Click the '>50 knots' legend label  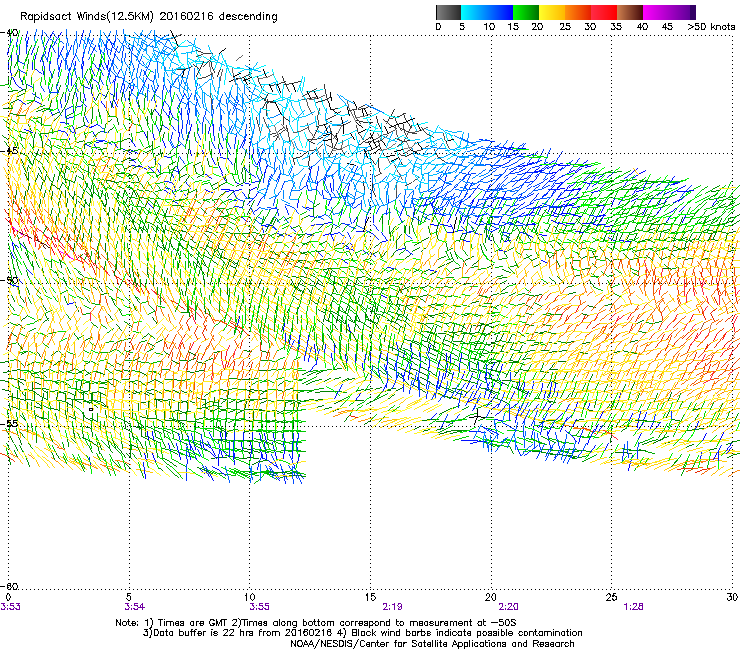(711, 27)
